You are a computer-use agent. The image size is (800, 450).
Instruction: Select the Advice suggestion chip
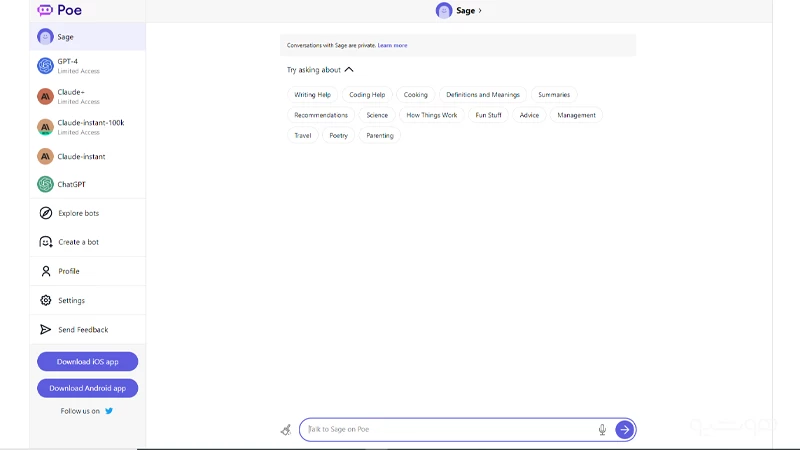coord(529,115)
